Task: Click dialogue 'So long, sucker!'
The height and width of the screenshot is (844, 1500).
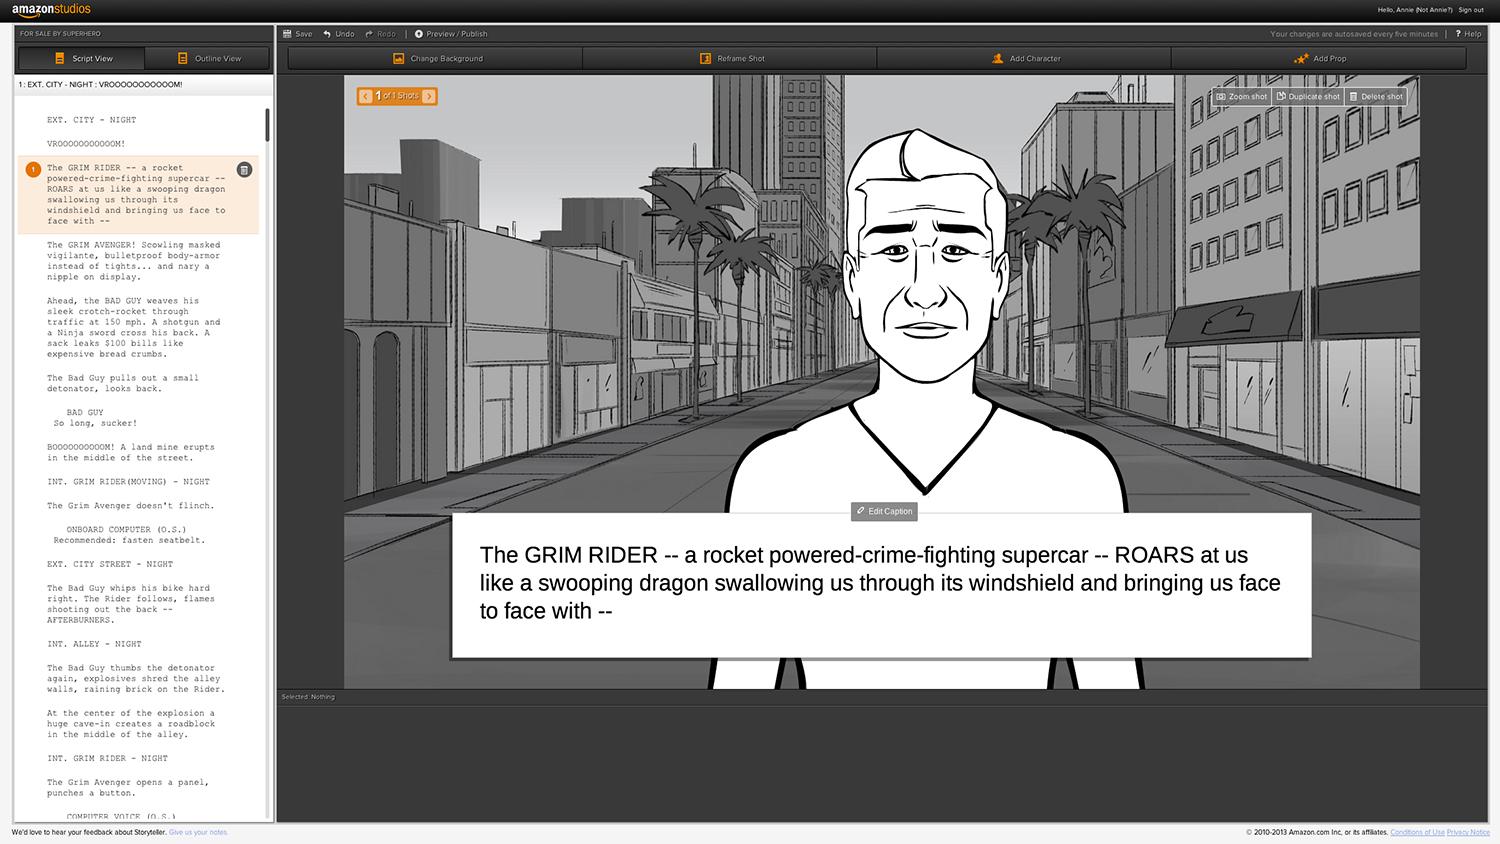Action: [x=95, y=423]
